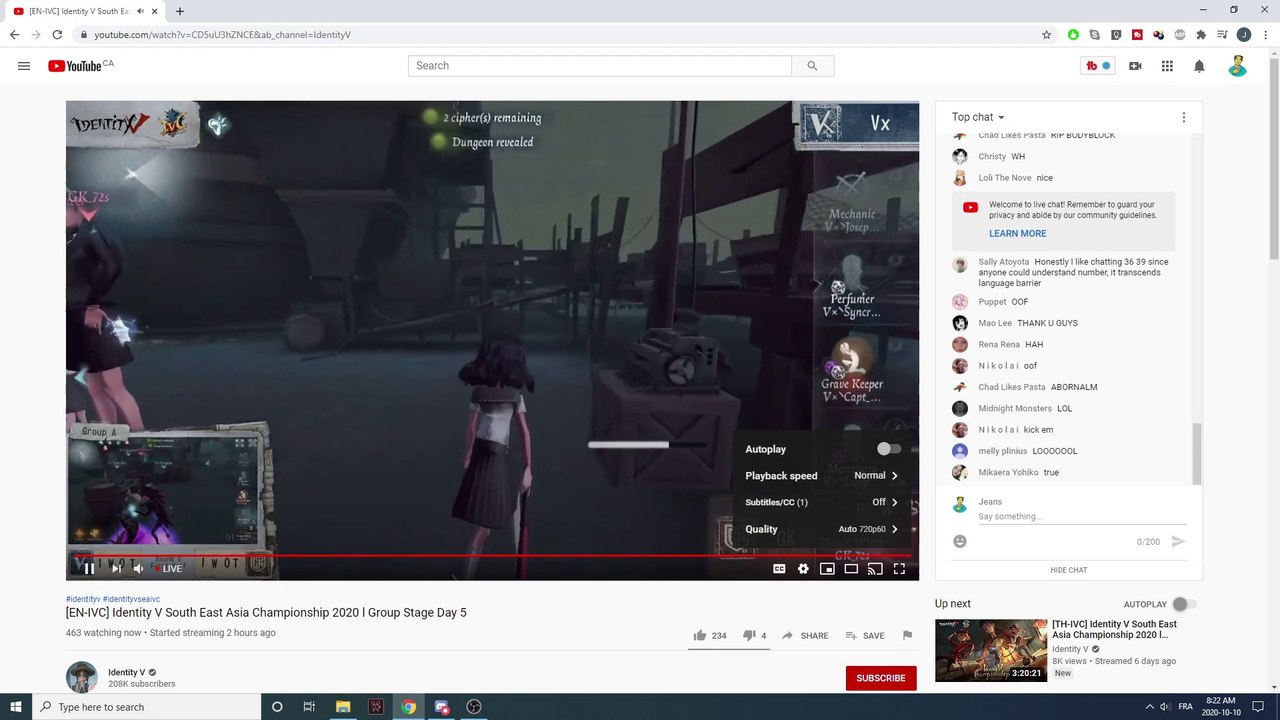Open the Create video camera icon

(x=1135, y=66)
